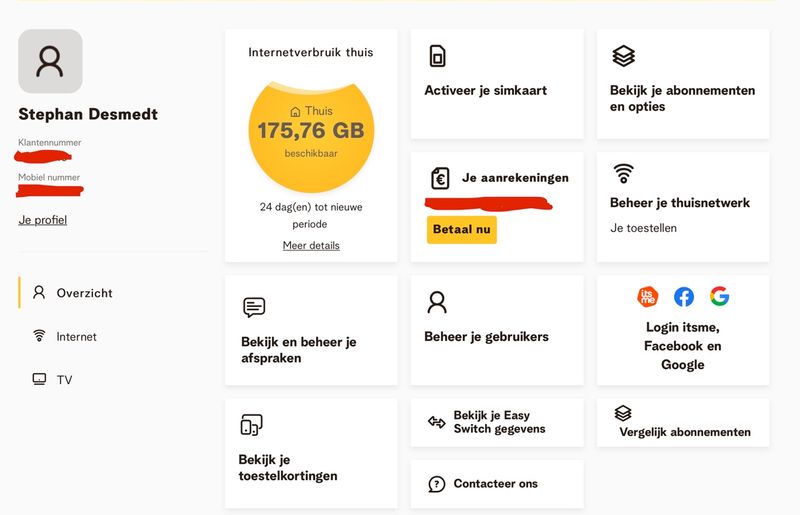This screenshot has width=800, height=515.
Task: Click the itsme orange logo
Action: [x=647, y=297]
